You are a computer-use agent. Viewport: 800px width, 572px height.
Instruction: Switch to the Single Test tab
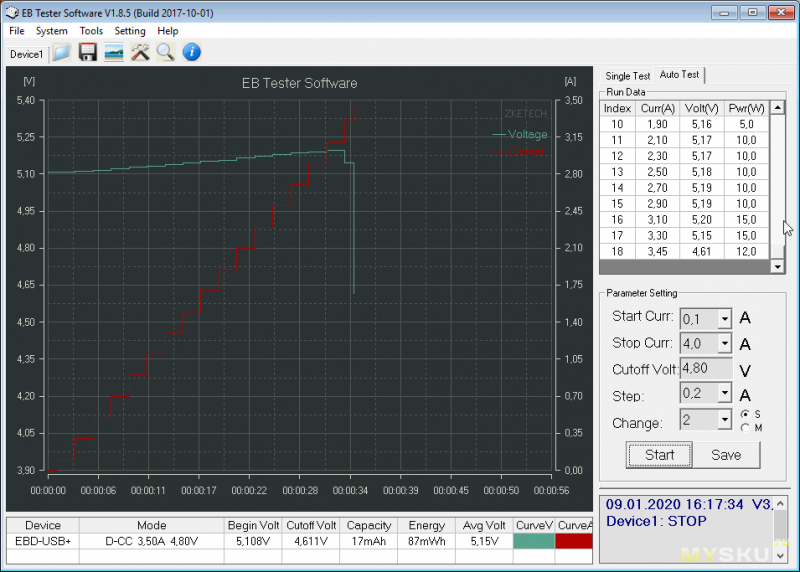click(628, 76)
